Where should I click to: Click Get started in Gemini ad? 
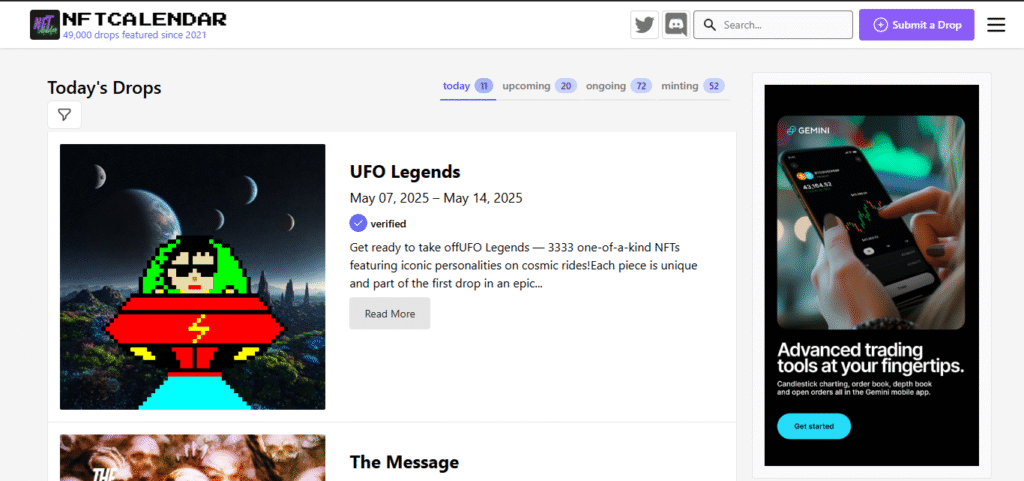[814, 426]
